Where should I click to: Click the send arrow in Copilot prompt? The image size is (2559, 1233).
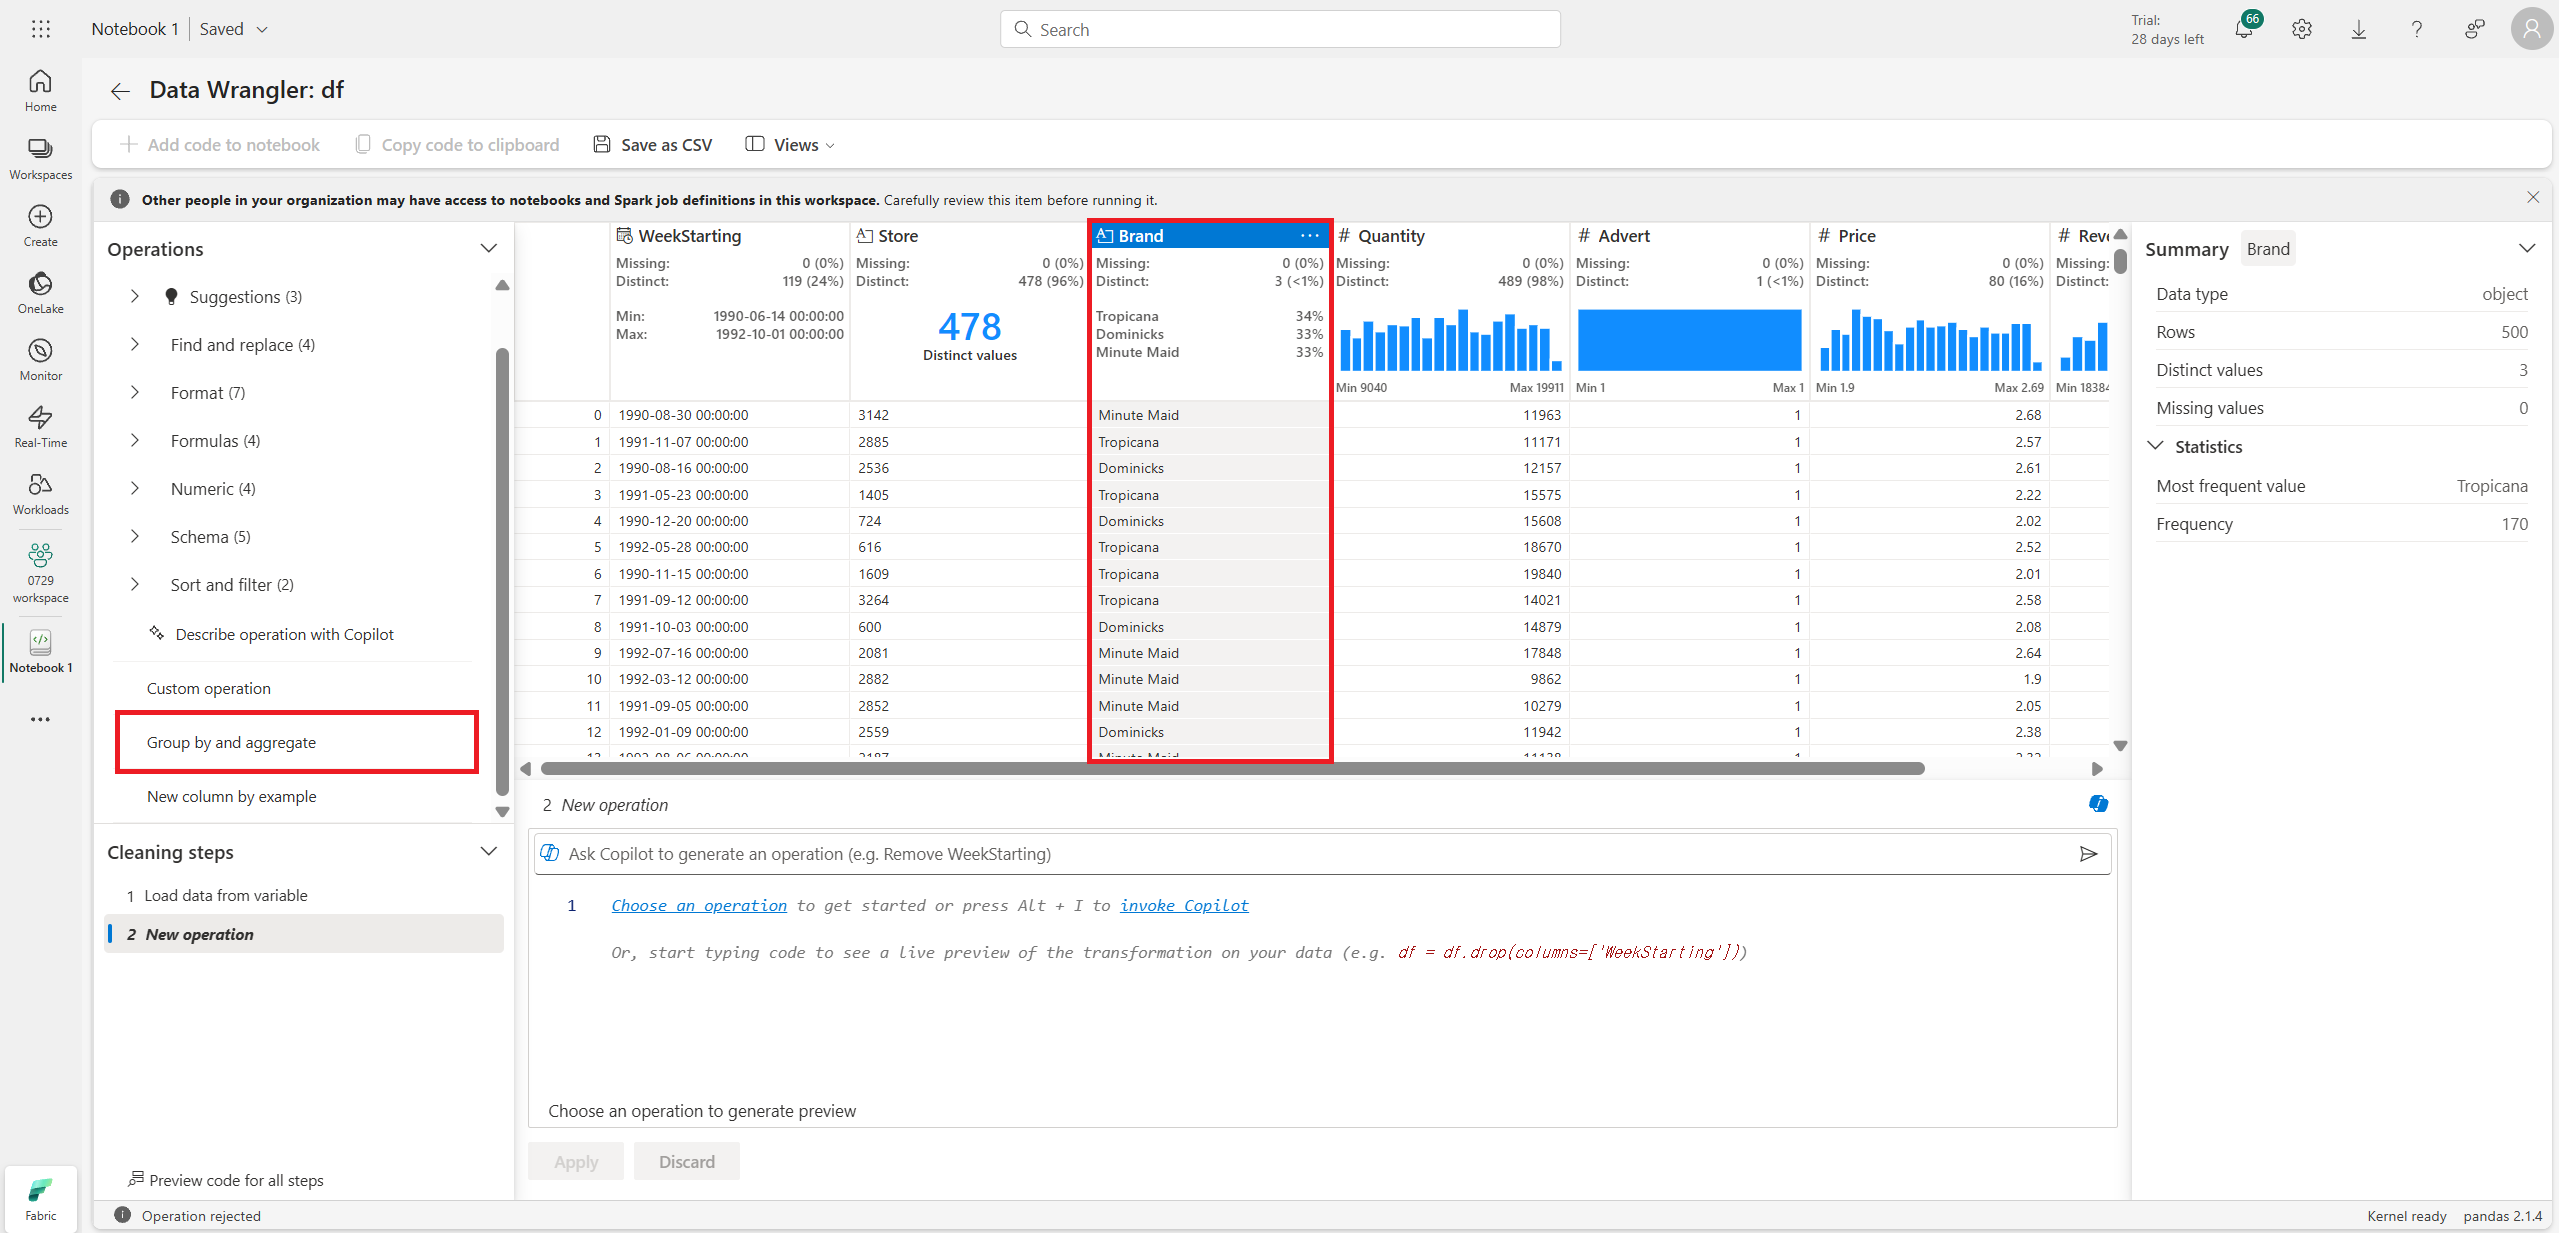(x=2088, y=853)
